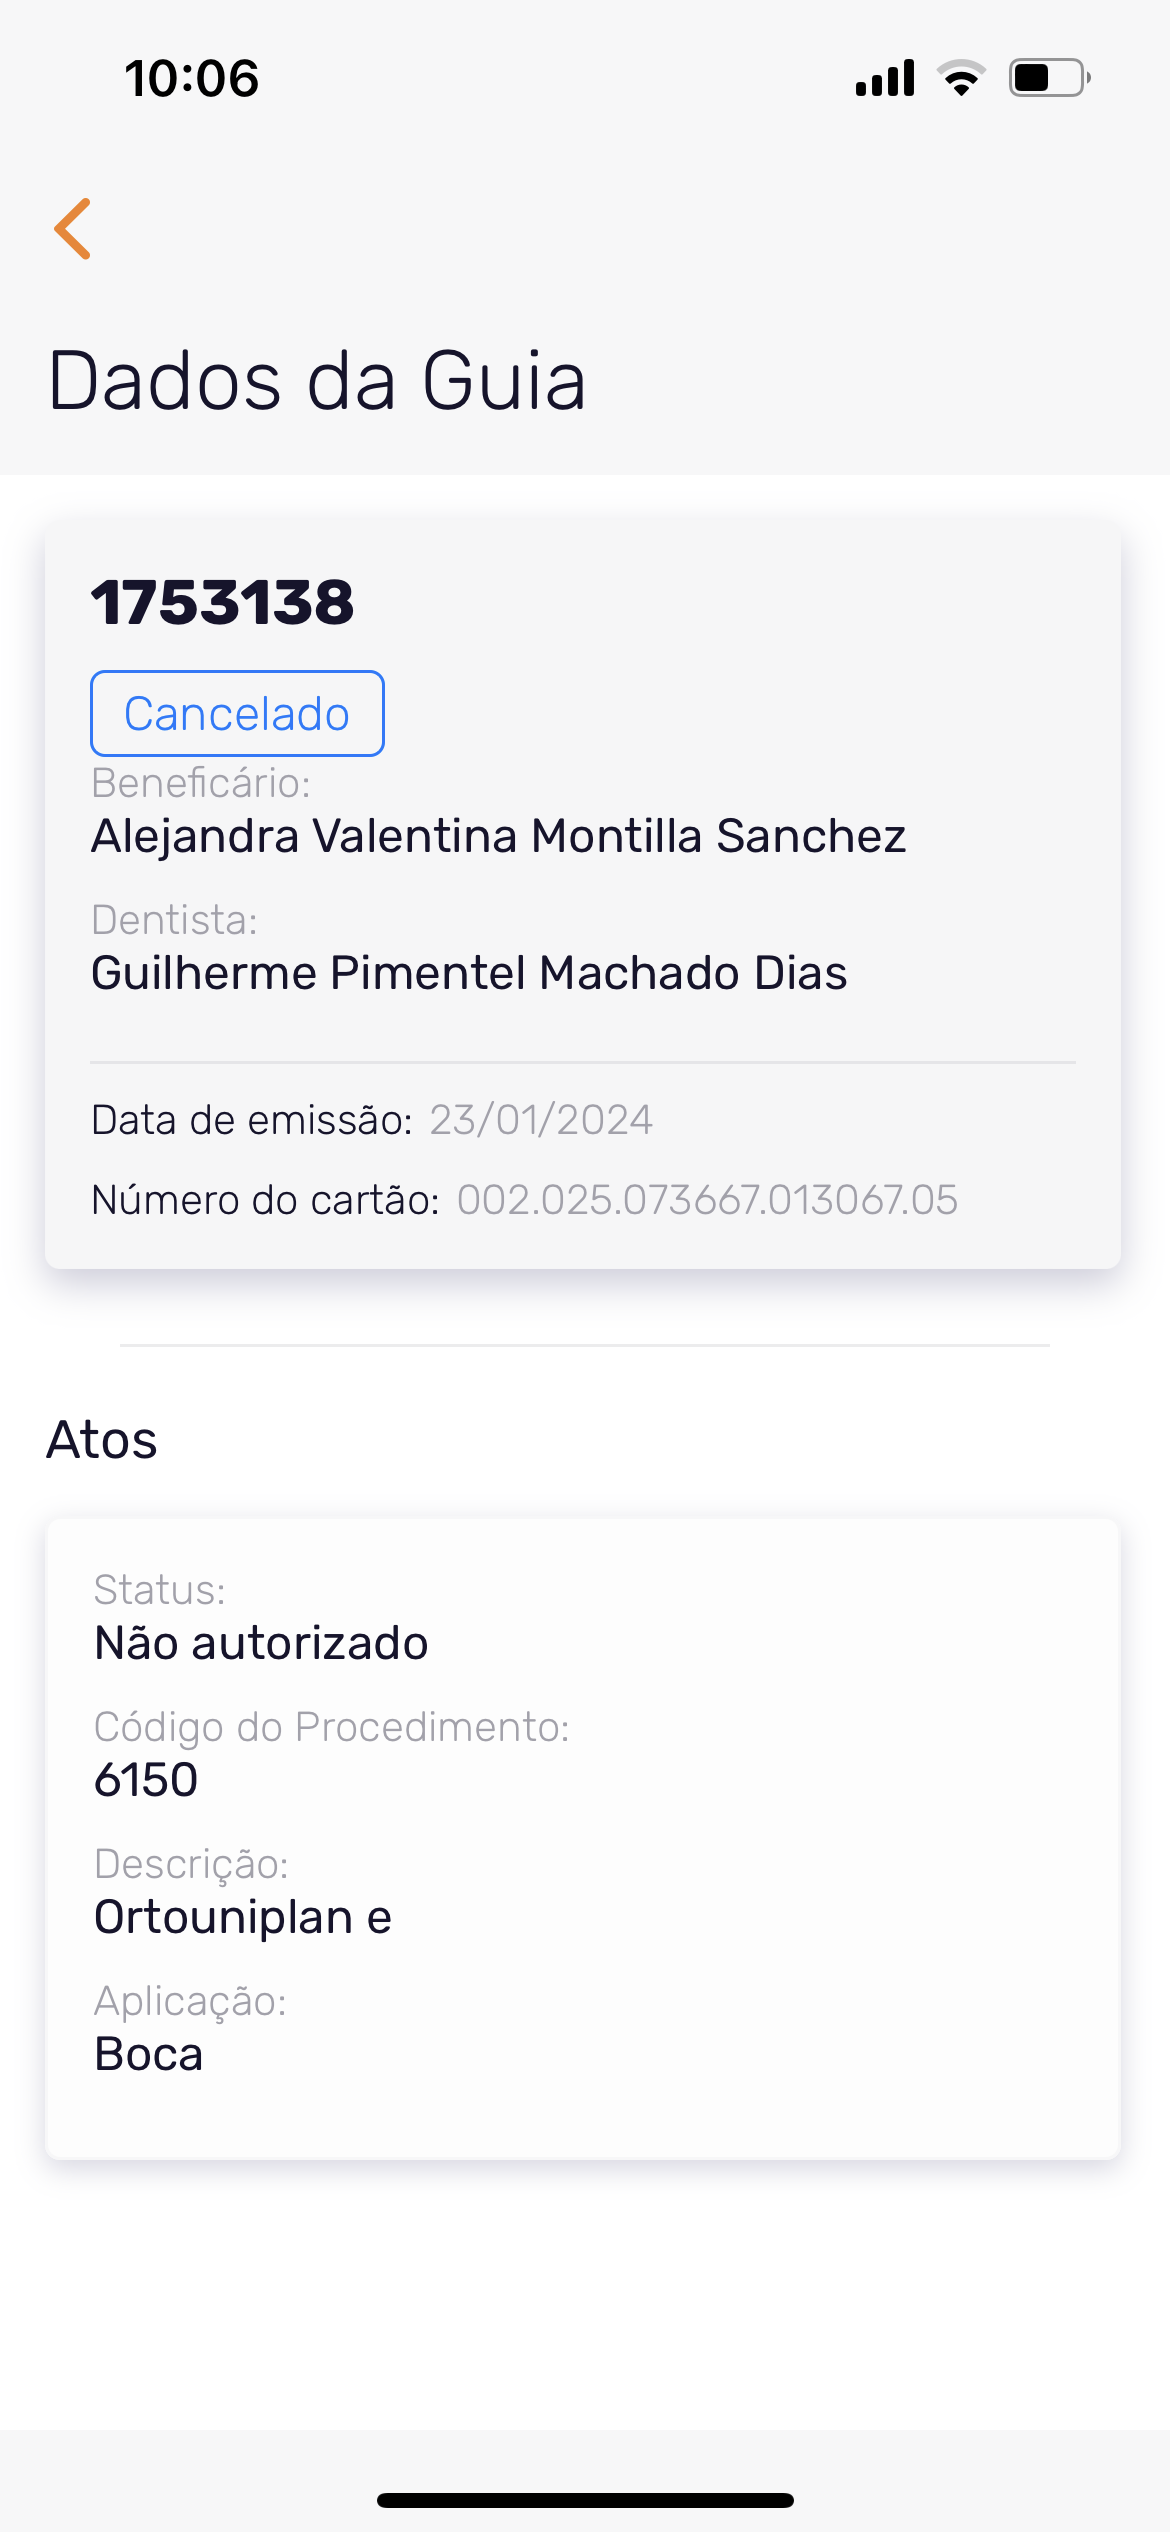Tap the home indicator bar
Viewport: 1170px width, 2532px height.
[x=585, y=2500]
